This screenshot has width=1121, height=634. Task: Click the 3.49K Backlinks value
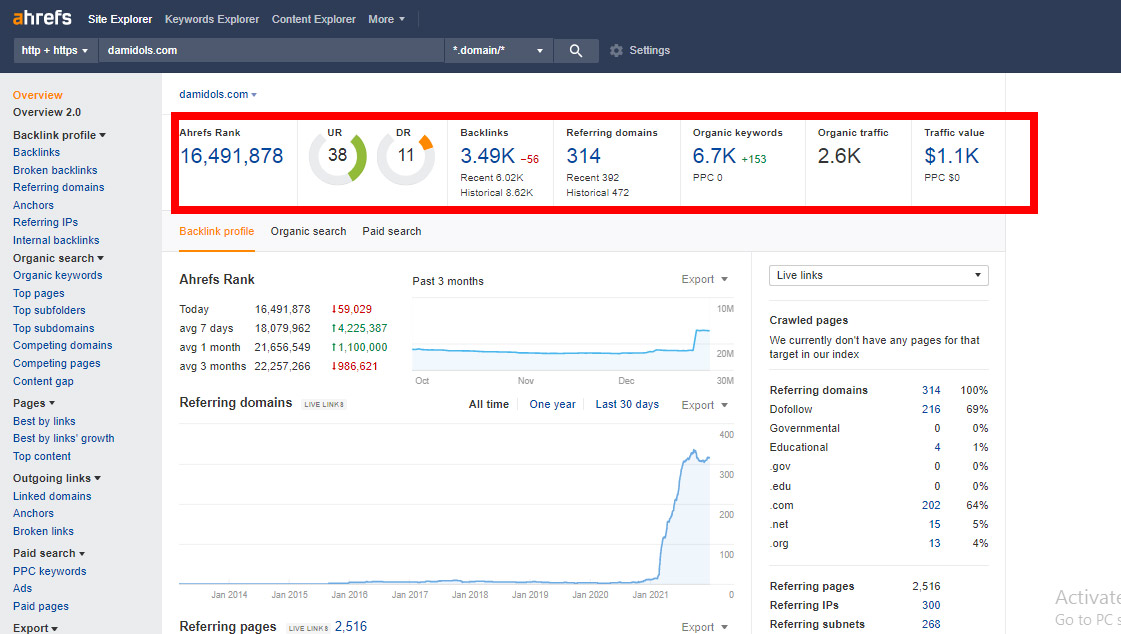[487, 156]
